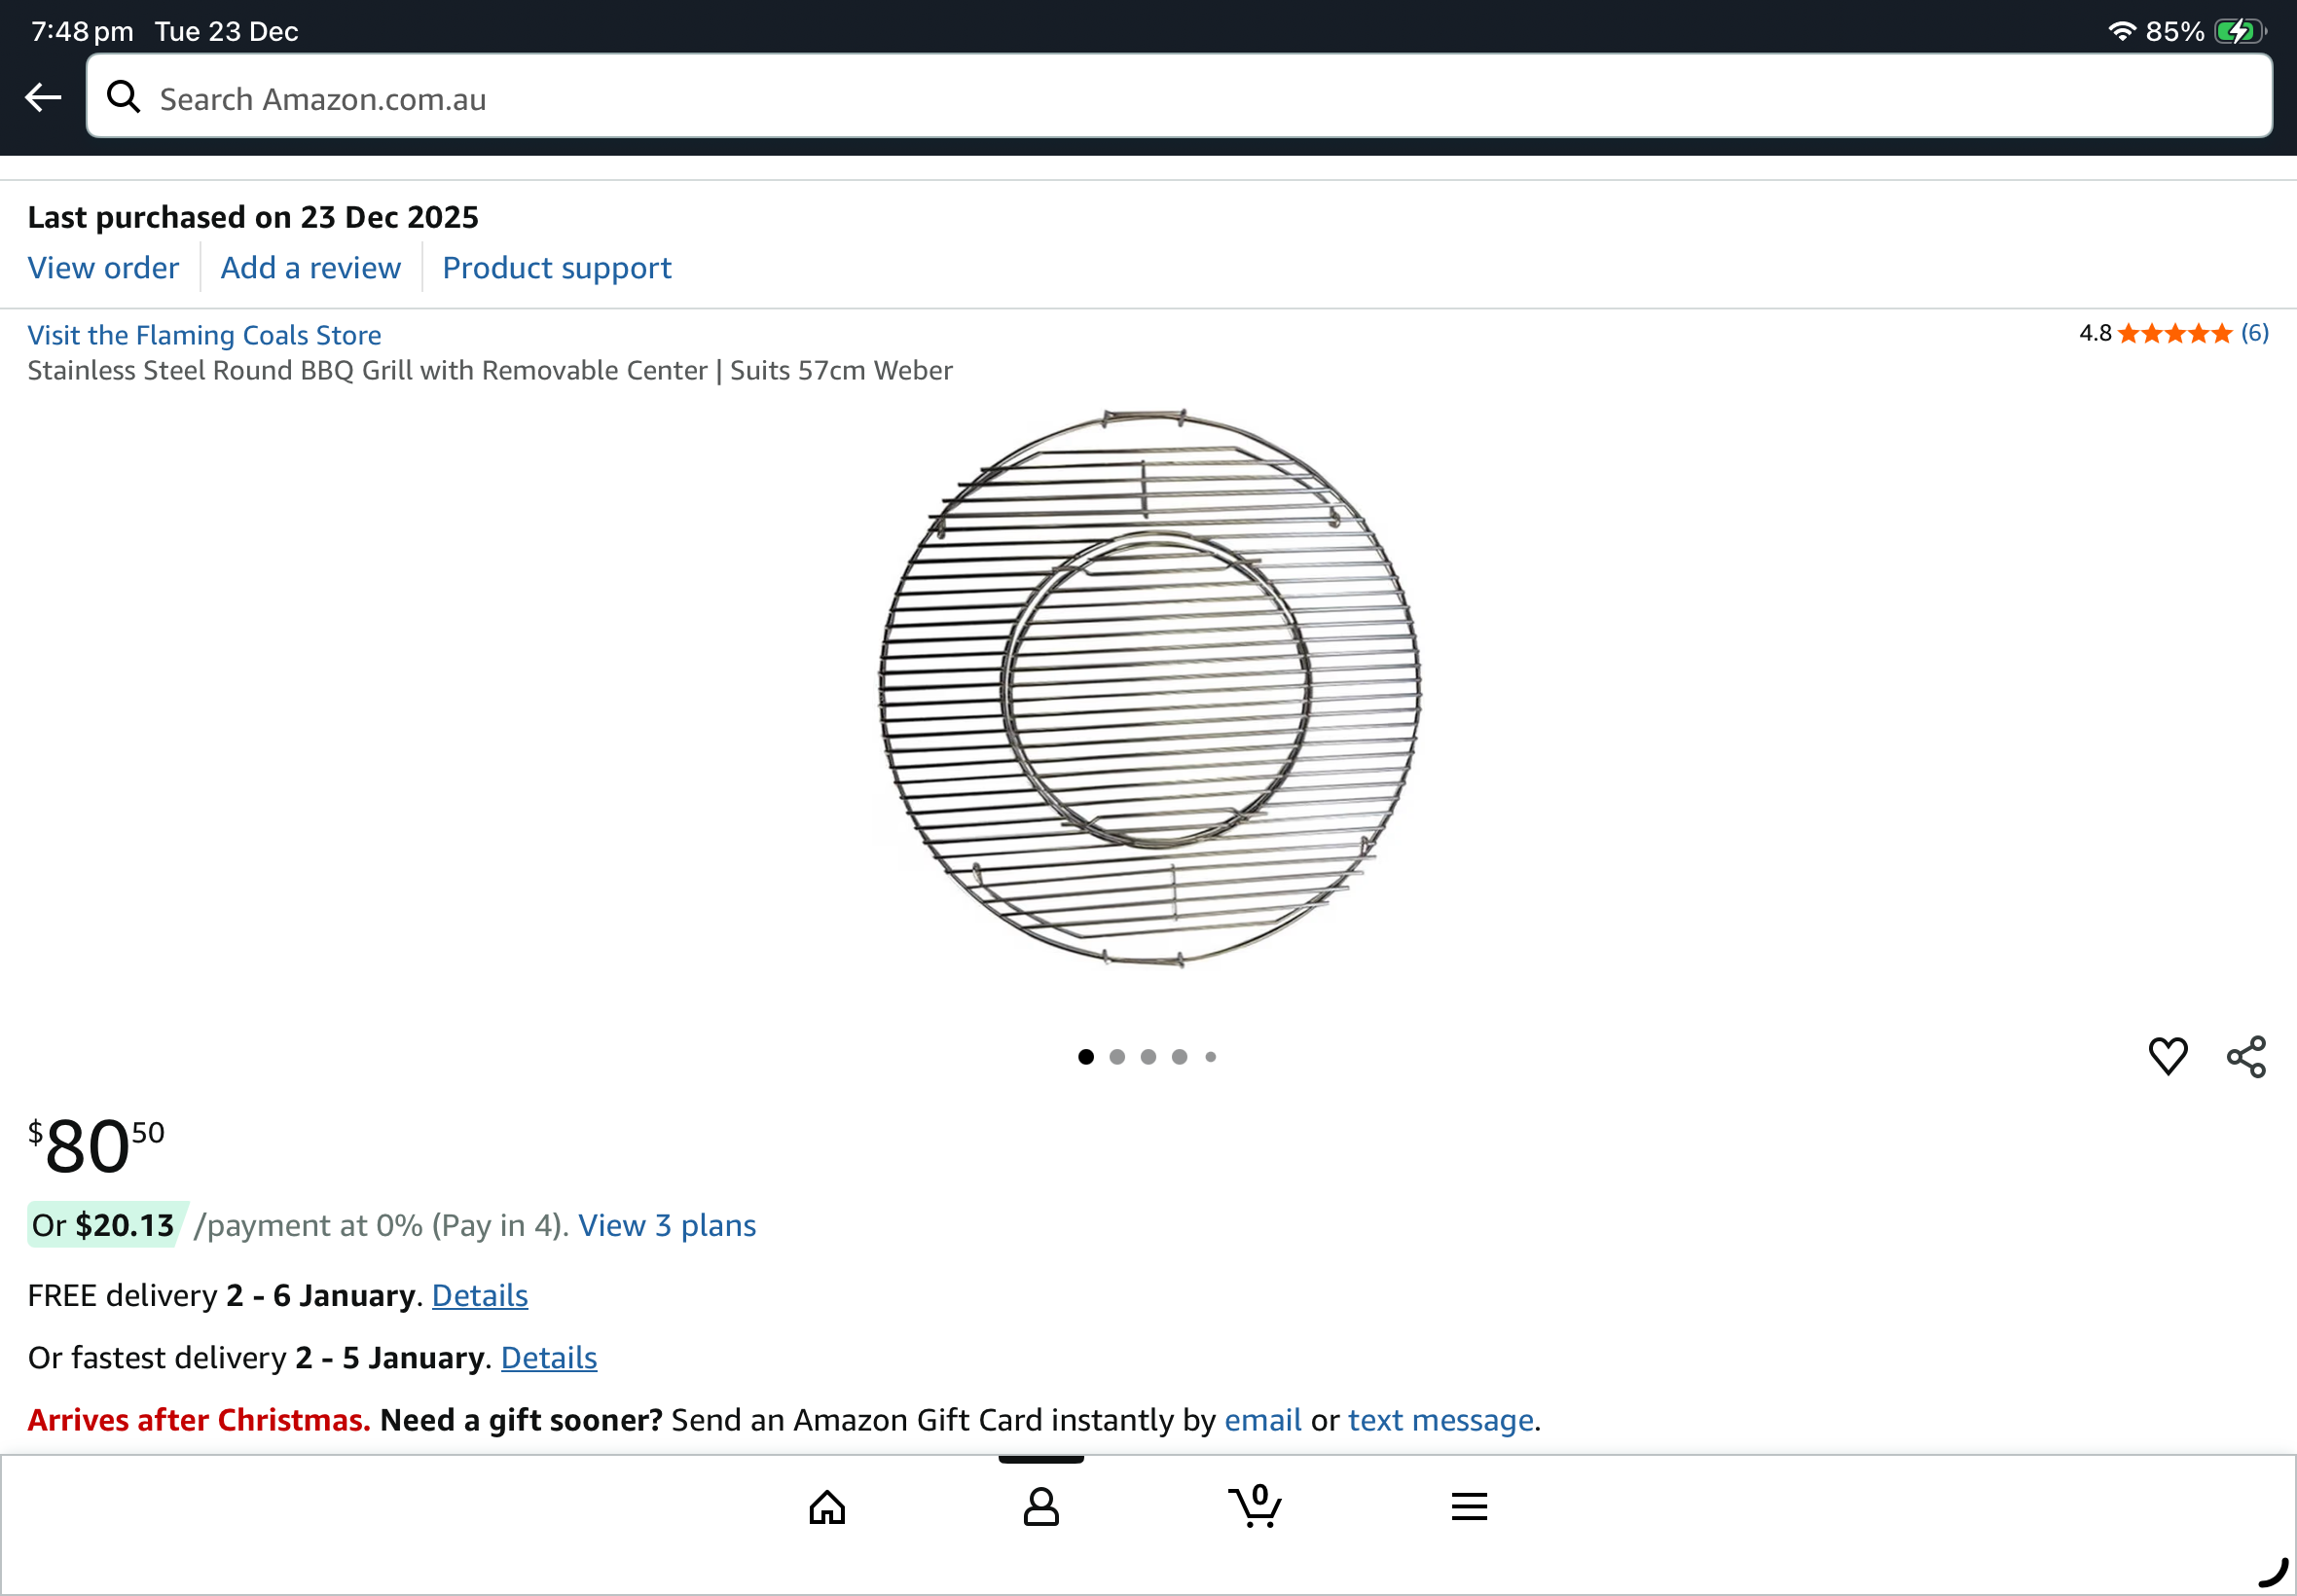The image size is (2297, 1596).
Task: Go to Home tab in bottom bar
Action: [x=827, y=1506]
